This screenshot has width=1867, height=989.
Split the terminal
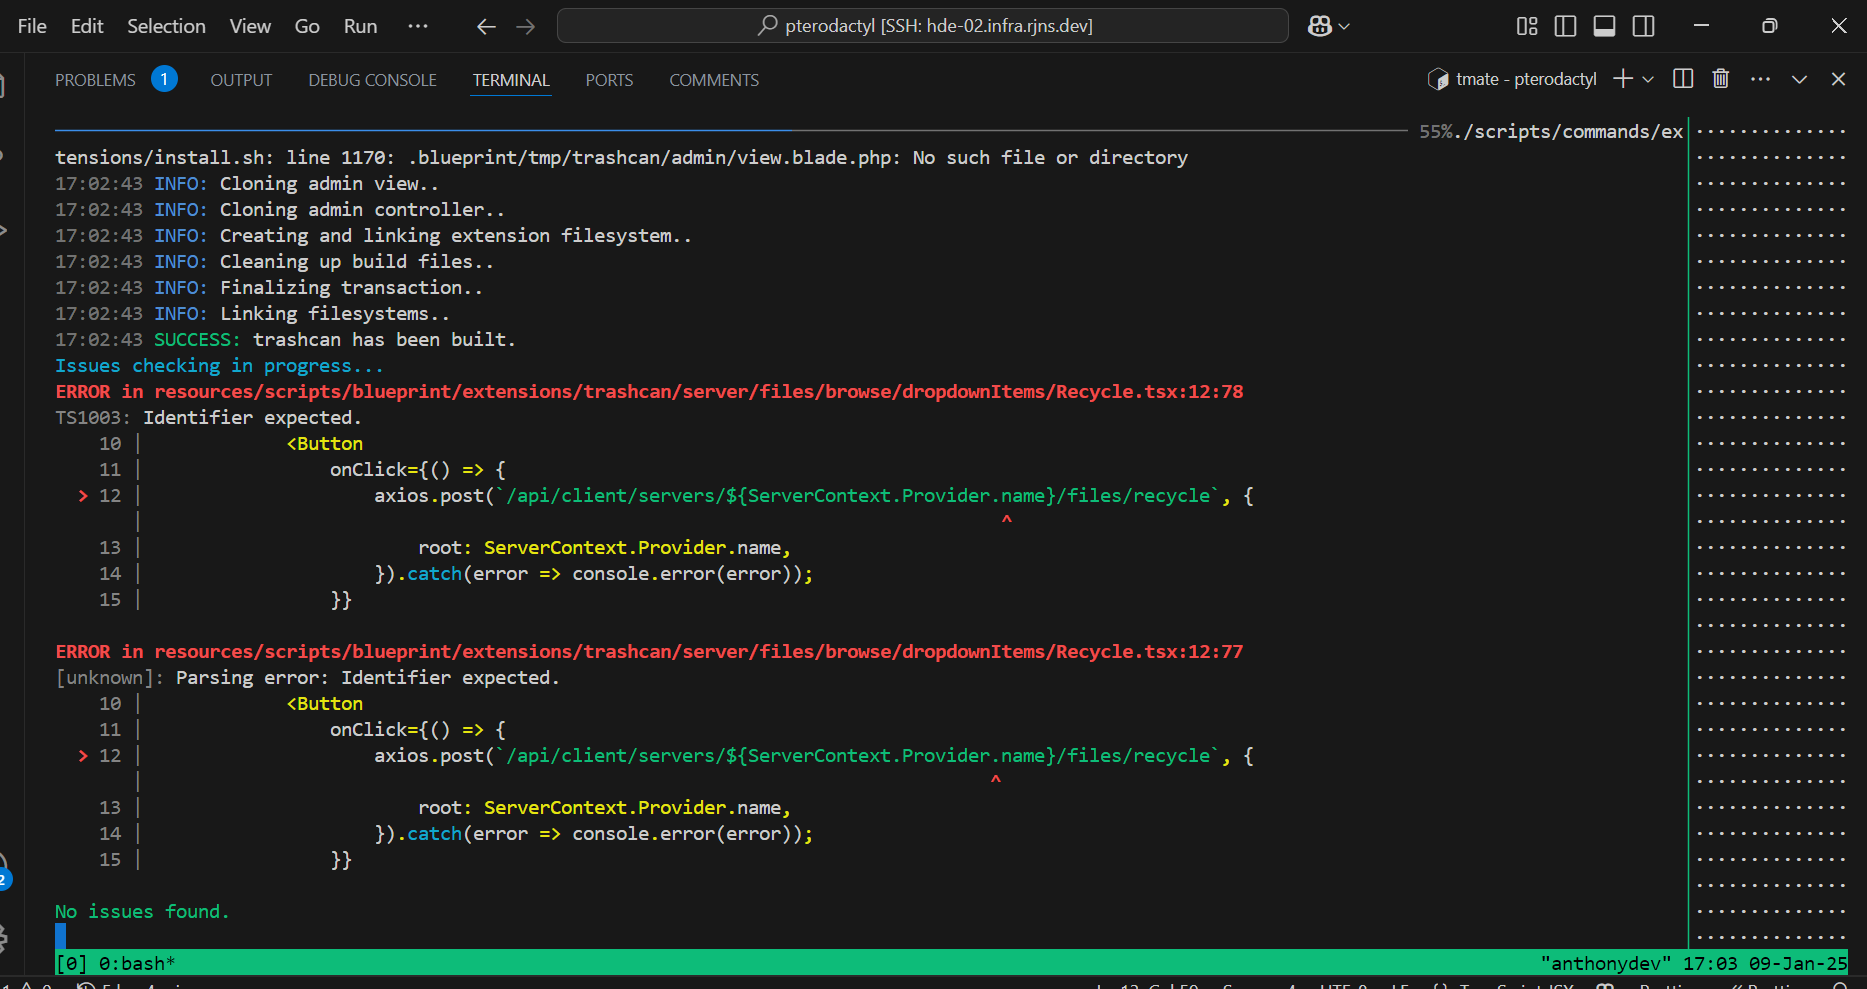coord(1683,79)
